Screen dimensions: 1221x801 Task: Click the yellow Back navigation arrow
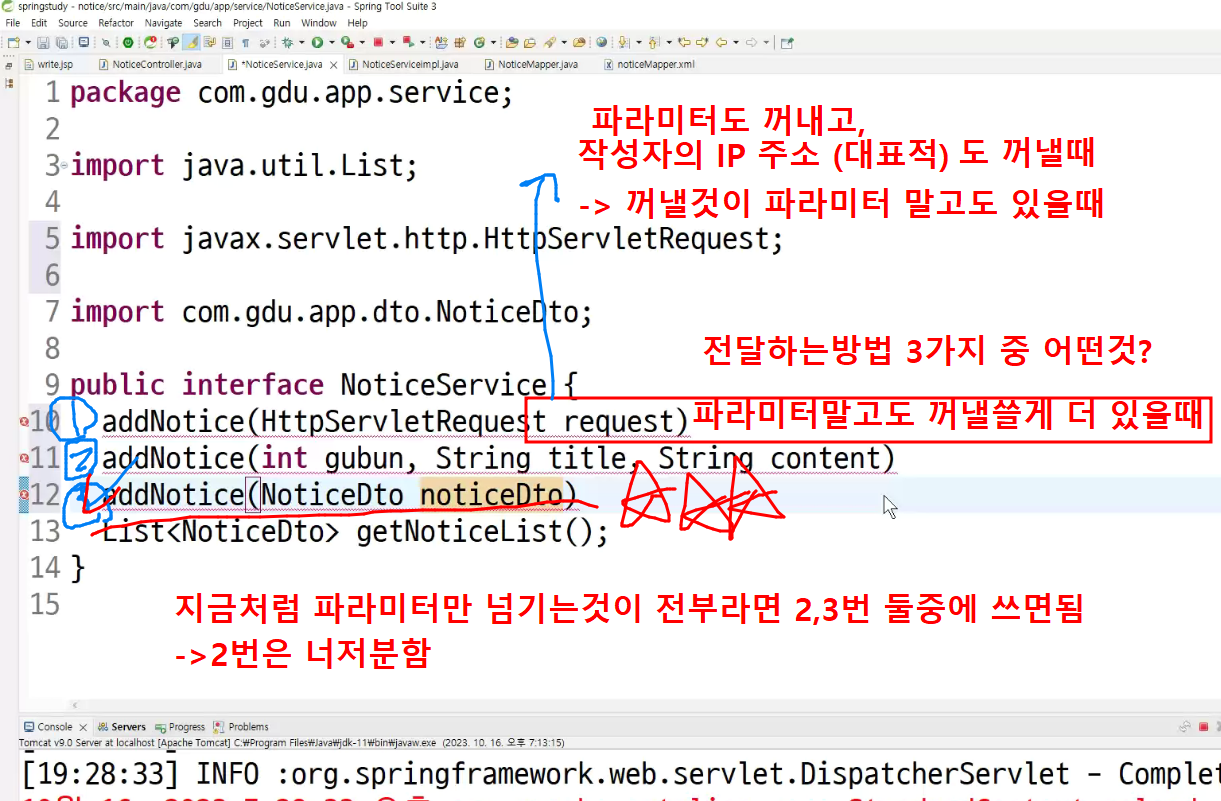722,43
